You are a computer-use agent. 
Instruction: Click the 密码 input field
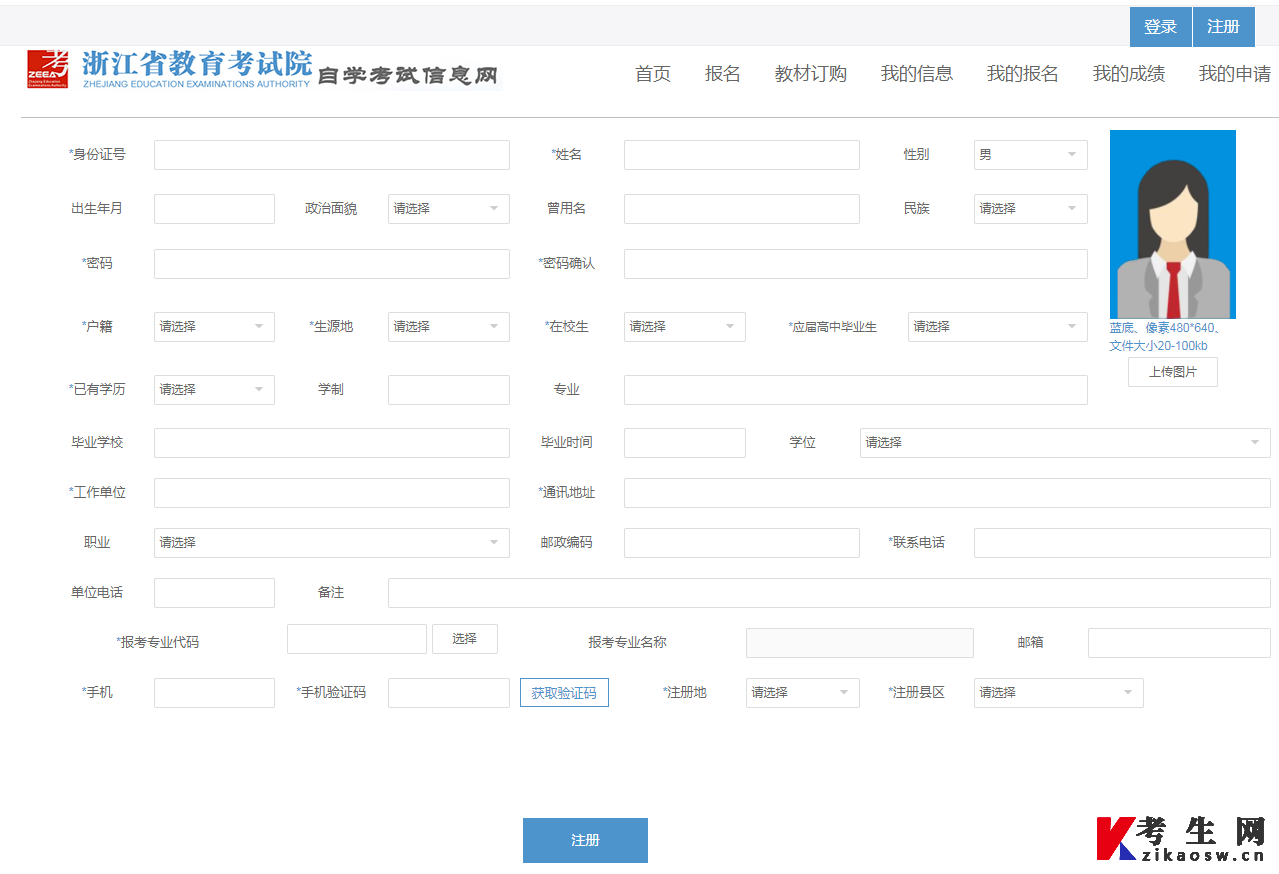pyautogui.click(x=332, y=264)
